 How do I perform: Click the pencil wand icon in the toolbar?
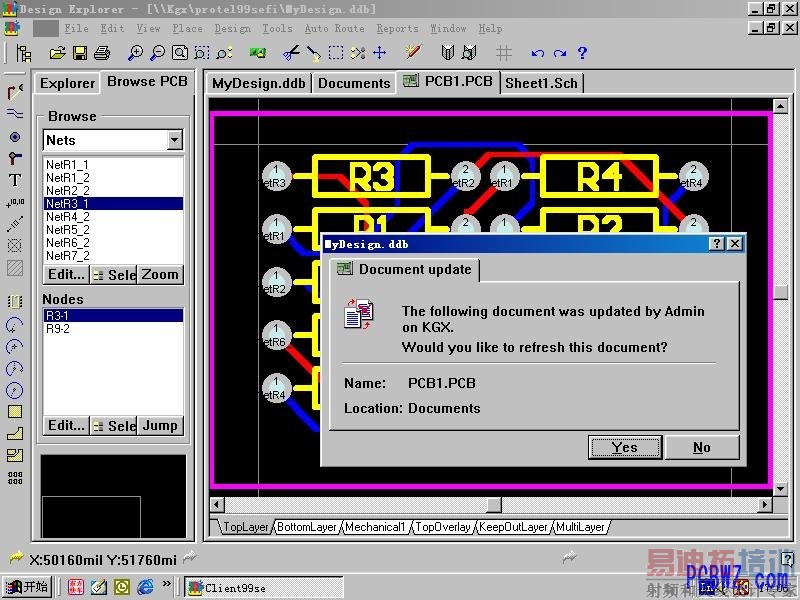tap(413, 52)
